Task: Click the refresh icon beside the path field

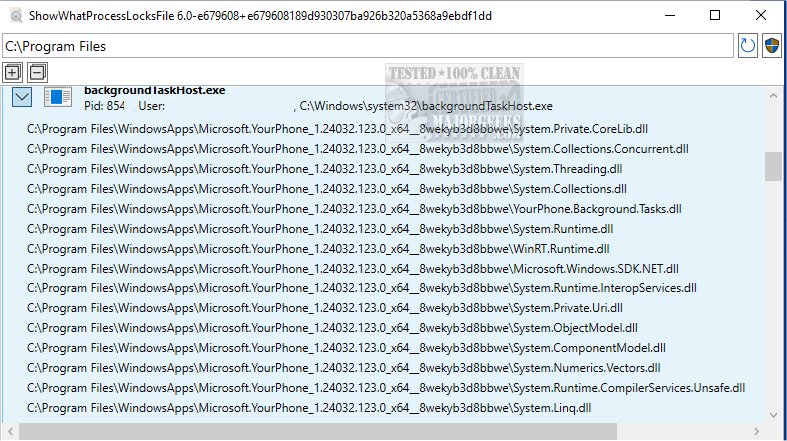Action: (x=747, y=46)
